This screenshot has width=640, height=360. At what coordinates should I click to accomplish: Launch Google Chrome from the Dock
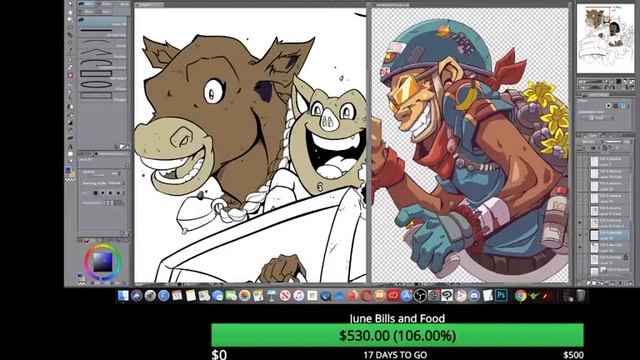[520, 296]
